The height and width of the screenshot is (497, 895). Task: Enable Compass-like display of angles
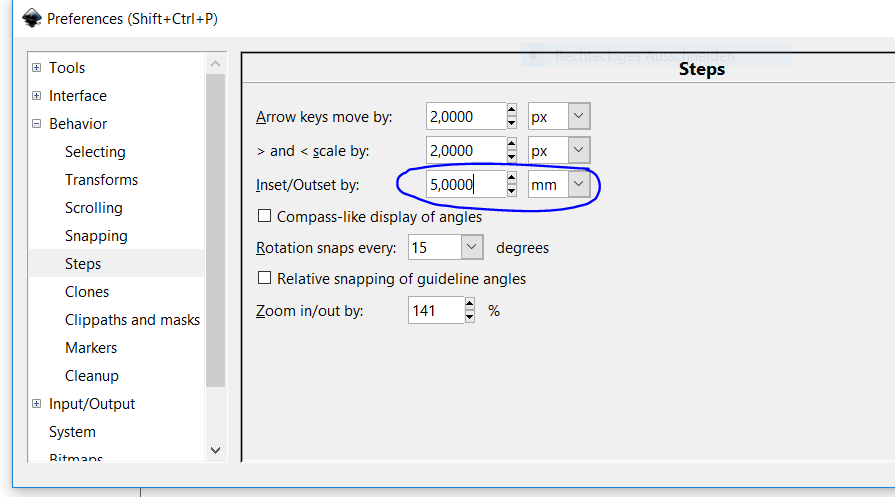264,216
